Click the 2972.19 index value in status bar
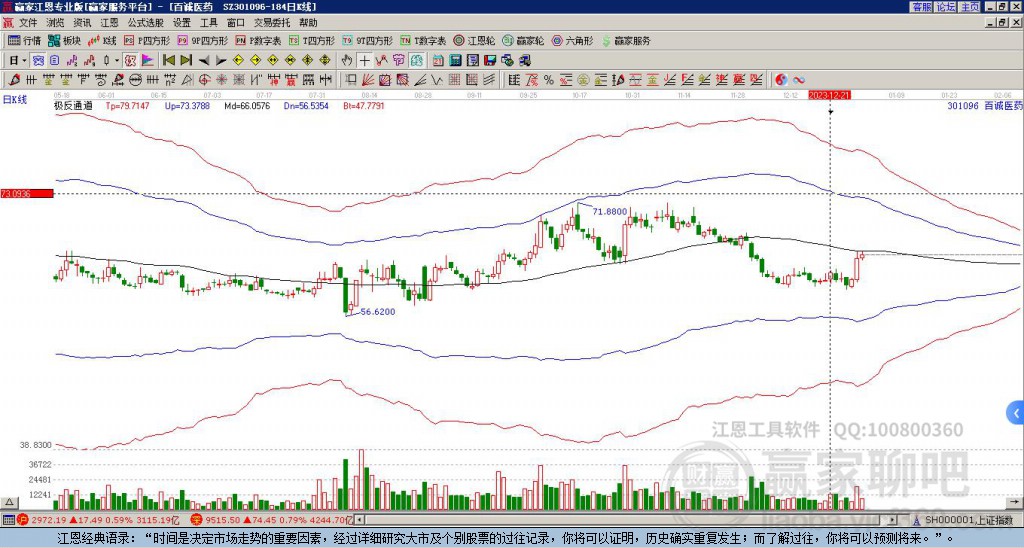1024x548 pixels. pyautogui.click(x=49, y=520)
